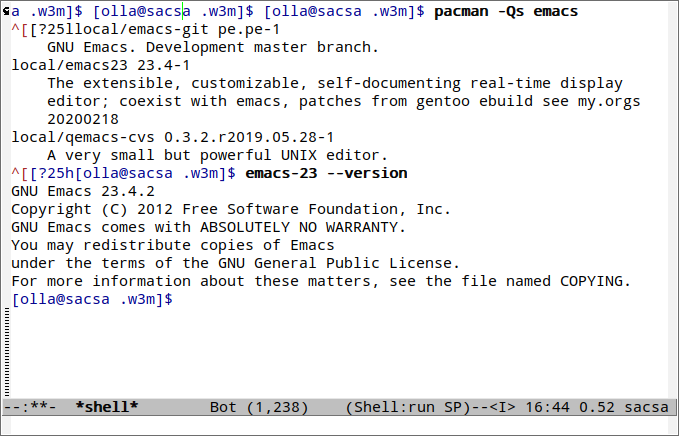The height and width of the screenshot is (436, 679).
Task: Click the 'GNU Emacs 23.4.2' version line
Action: pyautogui.click(x=83, y=191)
